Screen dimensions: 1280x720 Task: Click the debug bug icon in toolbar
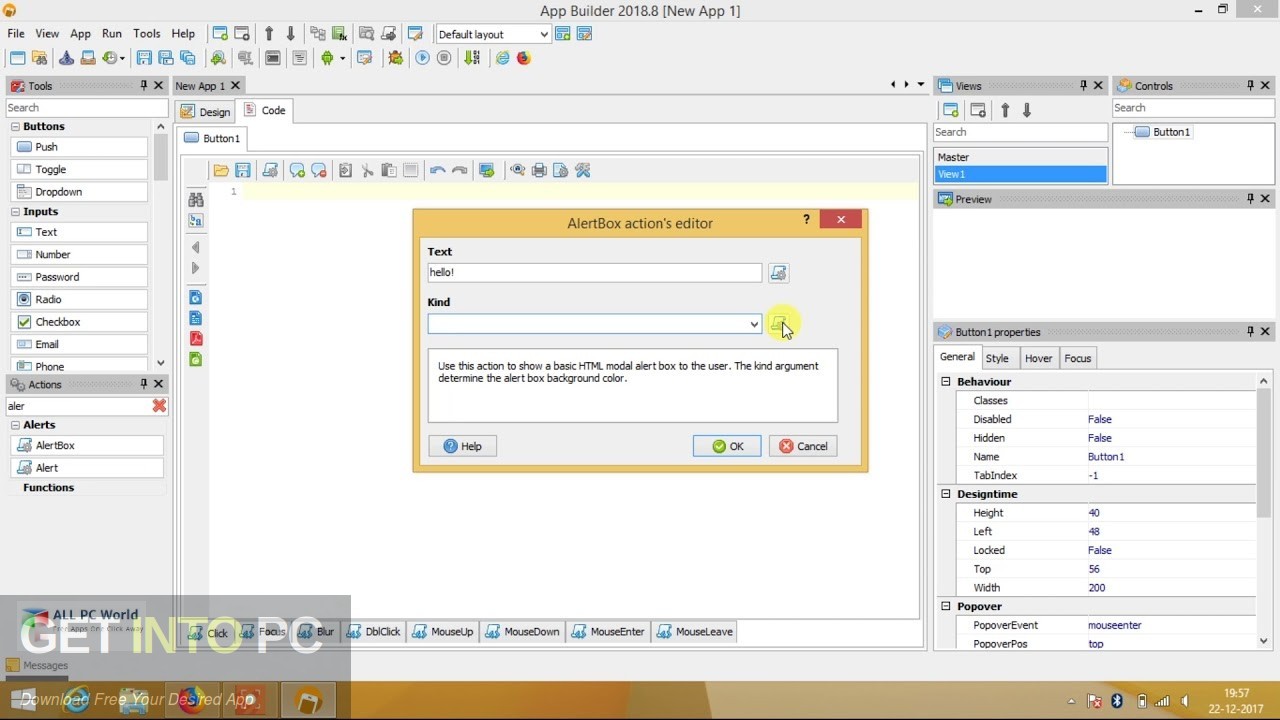pyautogui.click(x=396, y=58)
